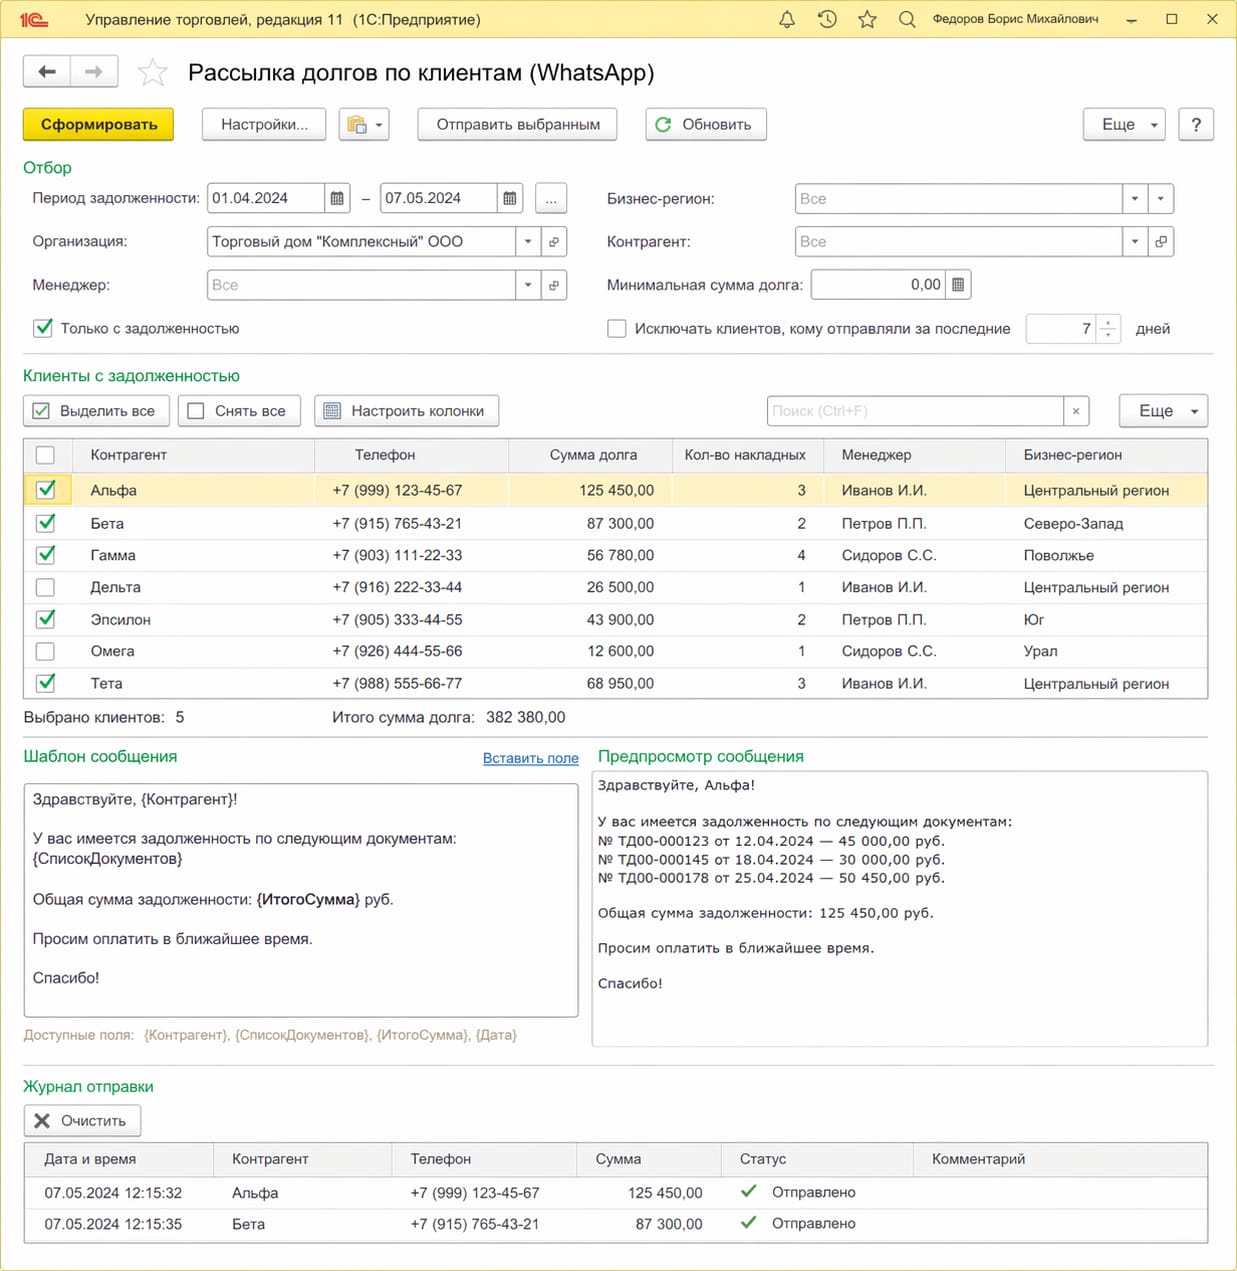Enable 'Исключать клиентов' checkbox

point(617,329)
